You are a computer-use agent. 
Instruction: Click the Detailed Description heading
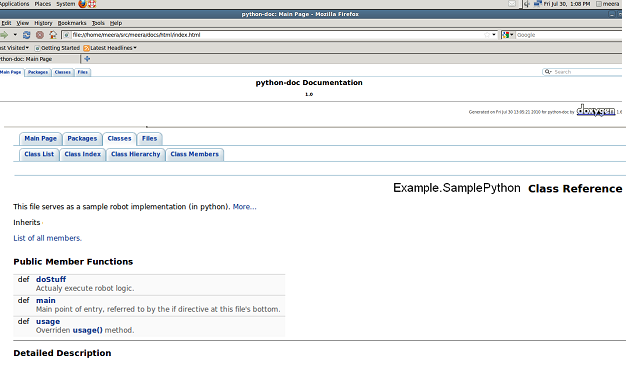click(x=62, y=353)
